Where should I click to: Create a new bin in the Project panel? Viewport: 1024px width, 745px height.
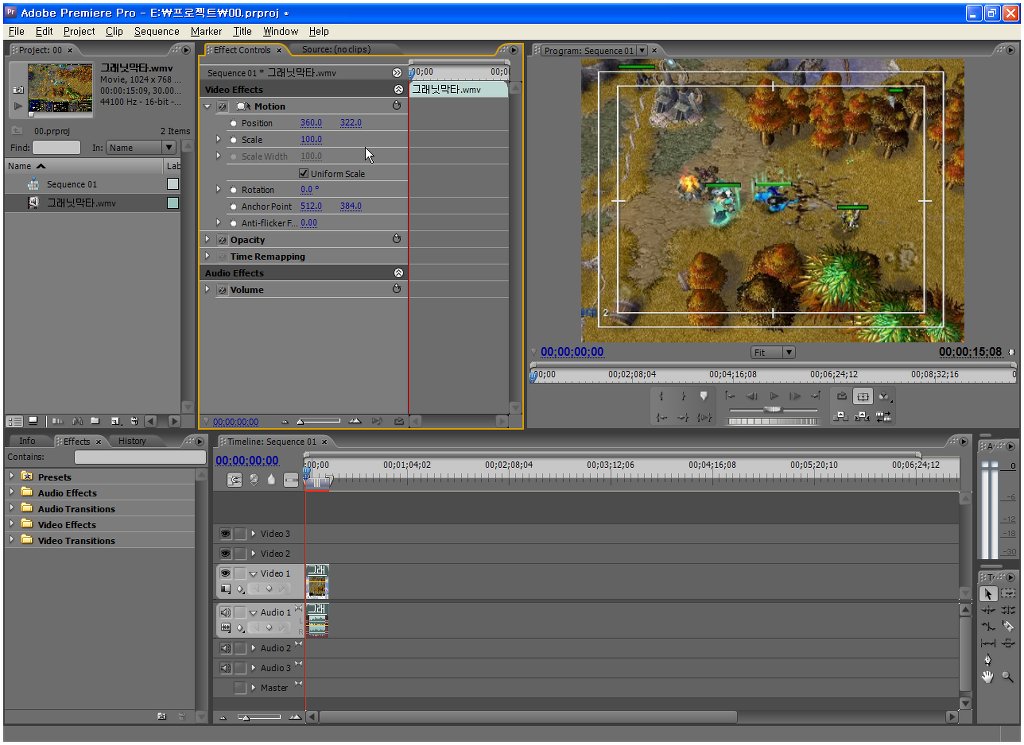coord(94,421)
